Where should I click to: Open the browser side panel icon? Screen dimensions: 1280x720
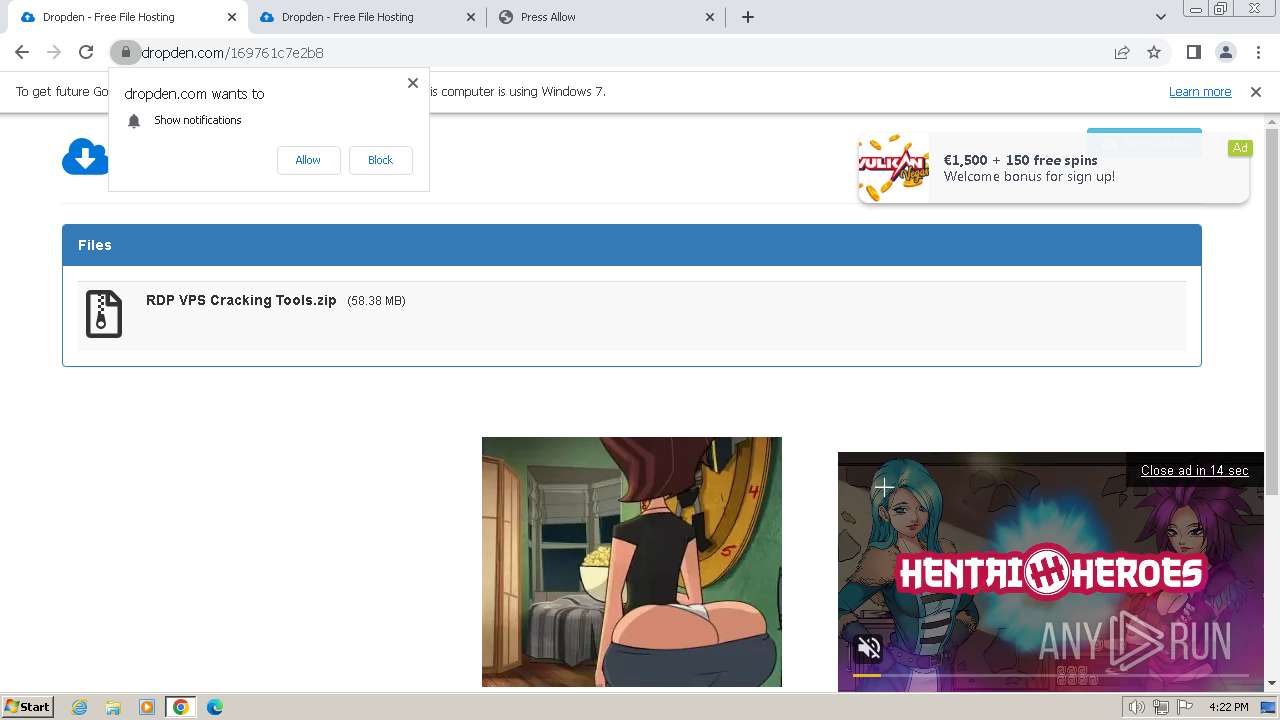[x=1193, y=52]
